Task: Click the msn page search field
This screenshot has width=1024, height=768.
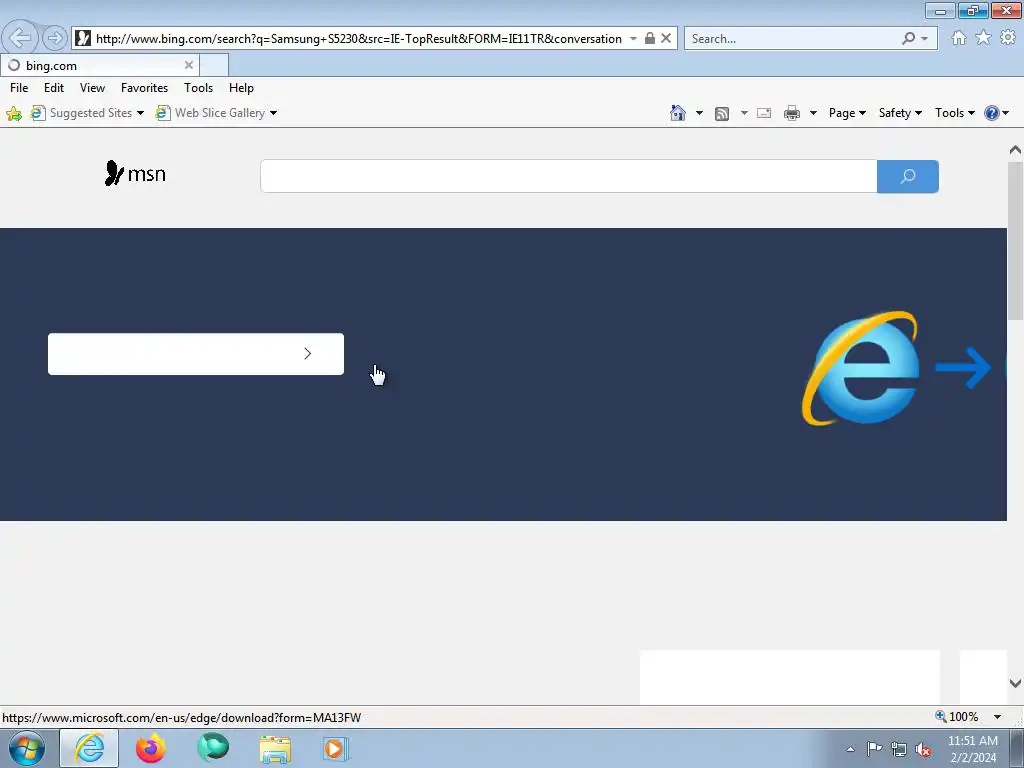Action: (x=568, y=176)
